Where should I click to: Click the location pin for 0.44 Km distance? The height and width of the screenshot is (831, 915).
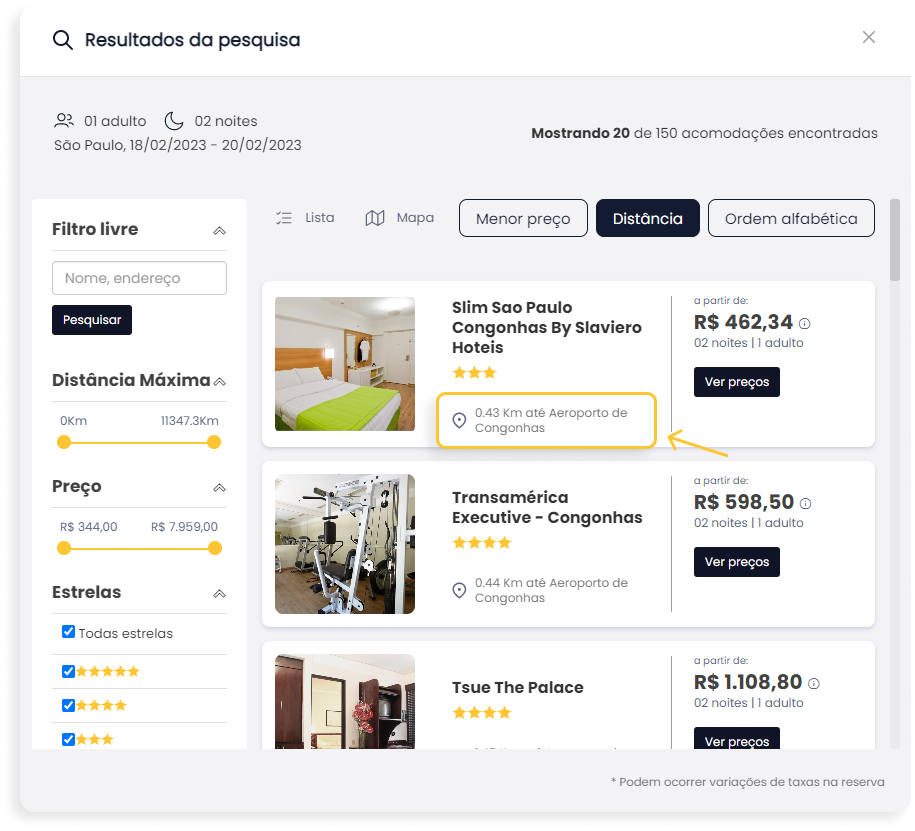click(459, 590)
